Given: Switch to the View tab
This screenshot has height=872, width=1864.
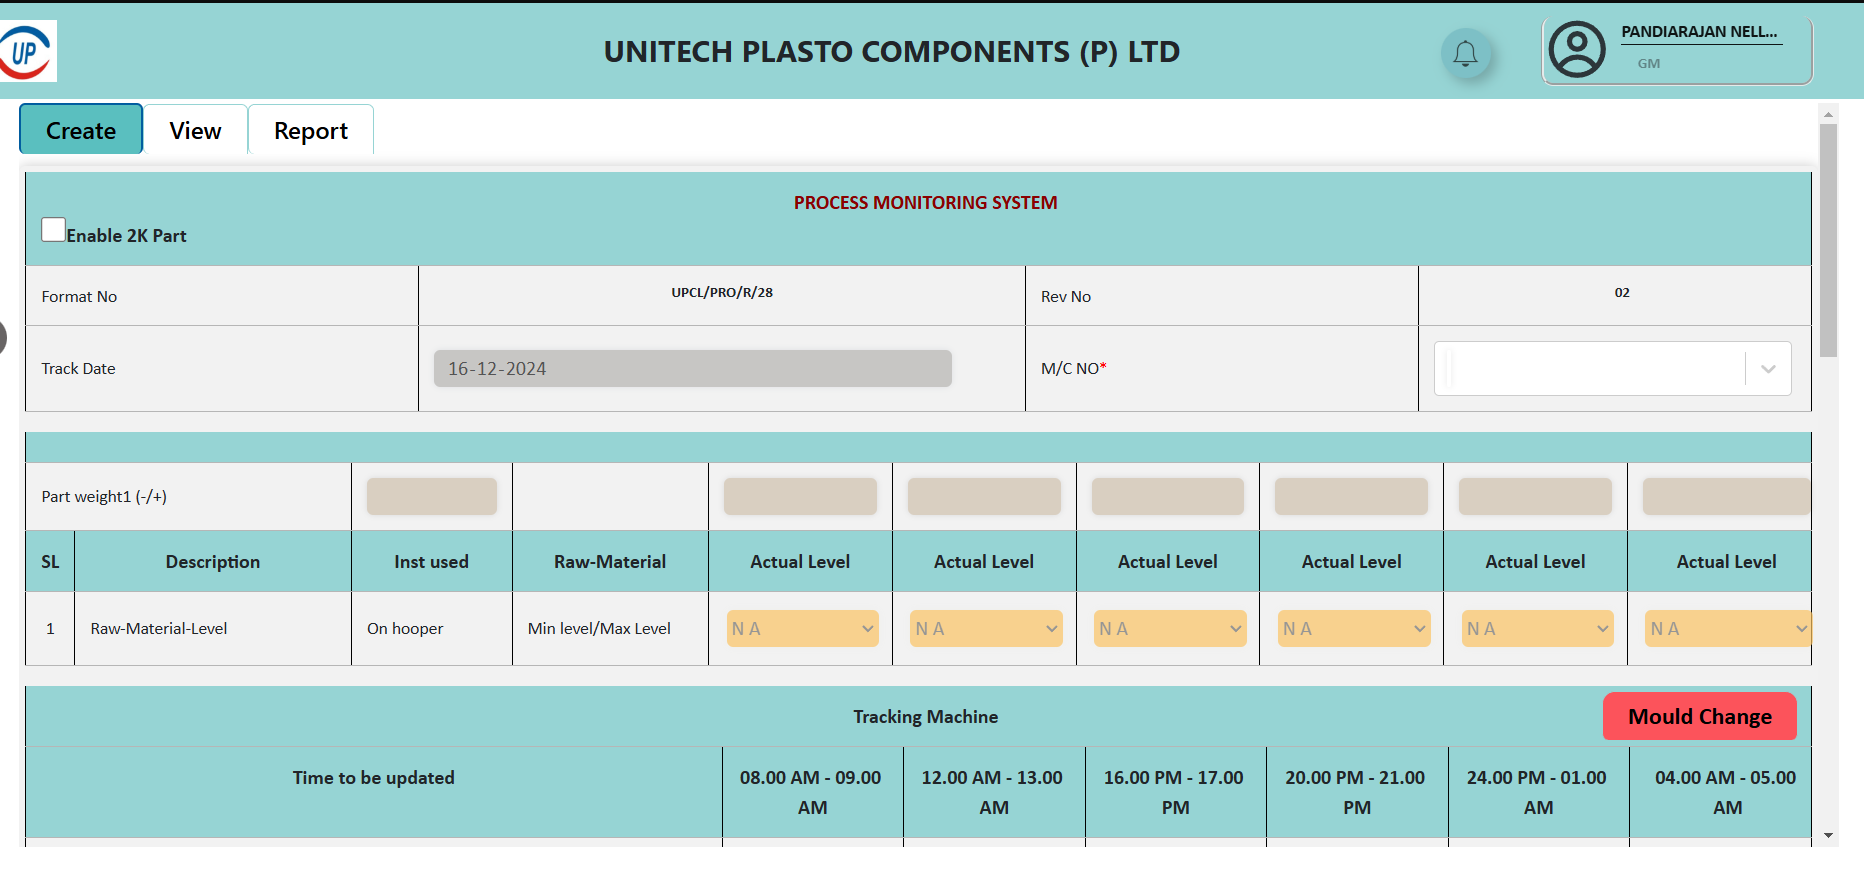Looking at the screenshot, I should coord(195,130).
